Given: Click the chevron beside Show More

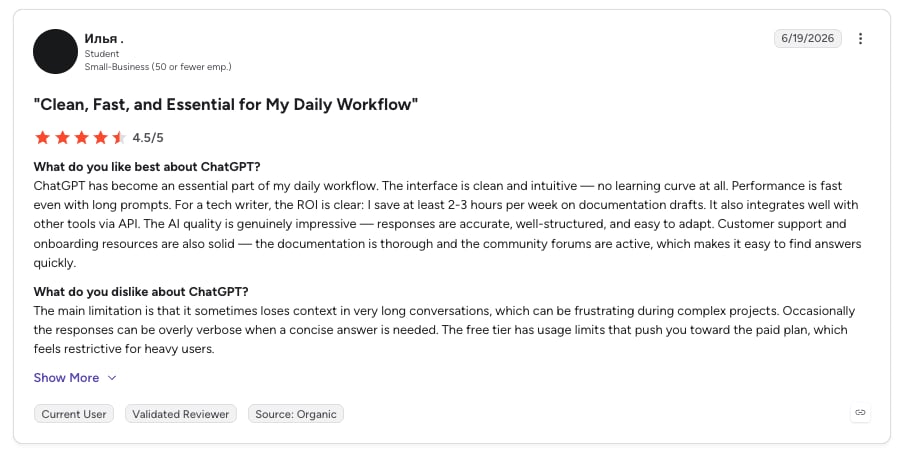Looking at the screenshot, I should [112, 378].
